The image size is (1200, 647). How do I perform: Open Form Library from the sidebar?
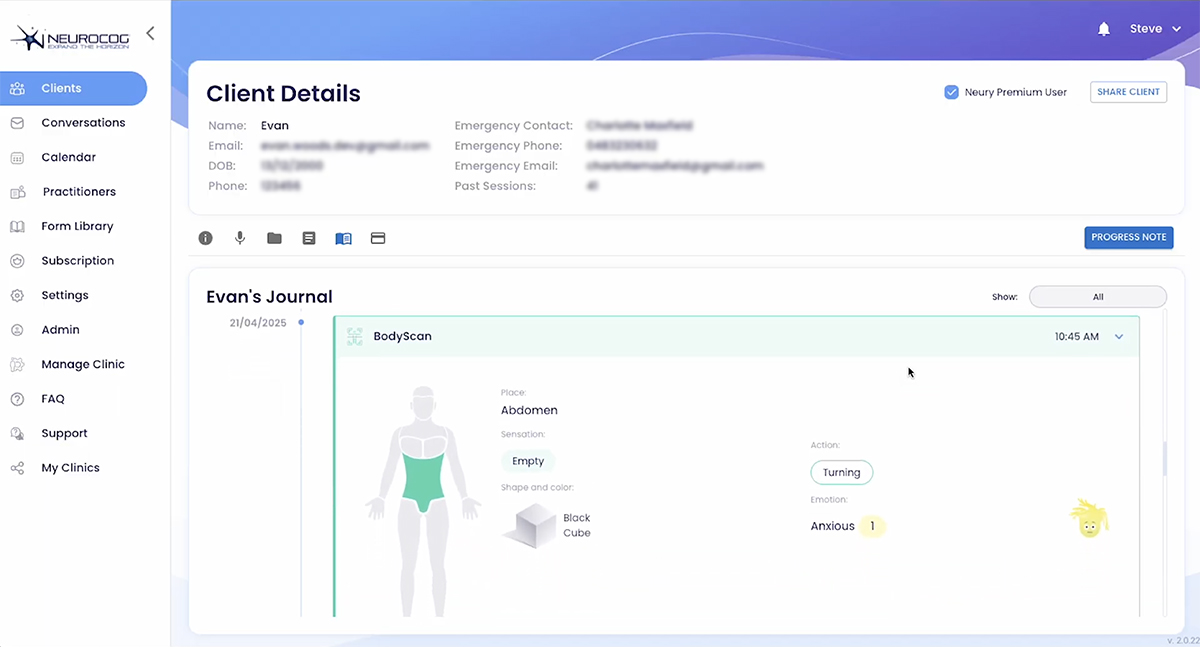77,226
